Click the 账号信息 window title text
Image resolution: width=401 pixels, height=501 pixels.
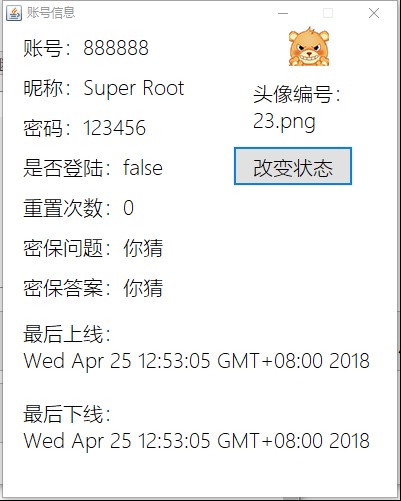(x=51, y=13)
